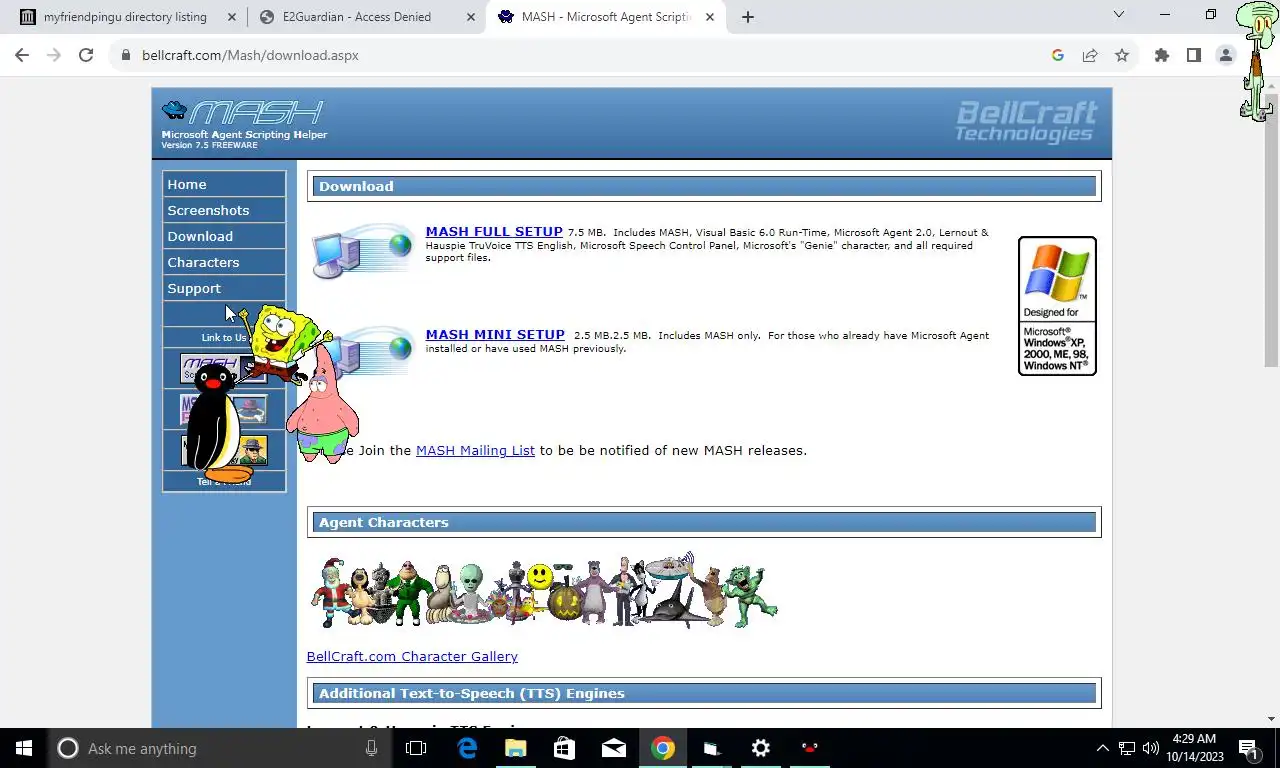Screen dimensions: 1280x768
Task: Click the Patrick Star agent character
Action: [323, 405]
